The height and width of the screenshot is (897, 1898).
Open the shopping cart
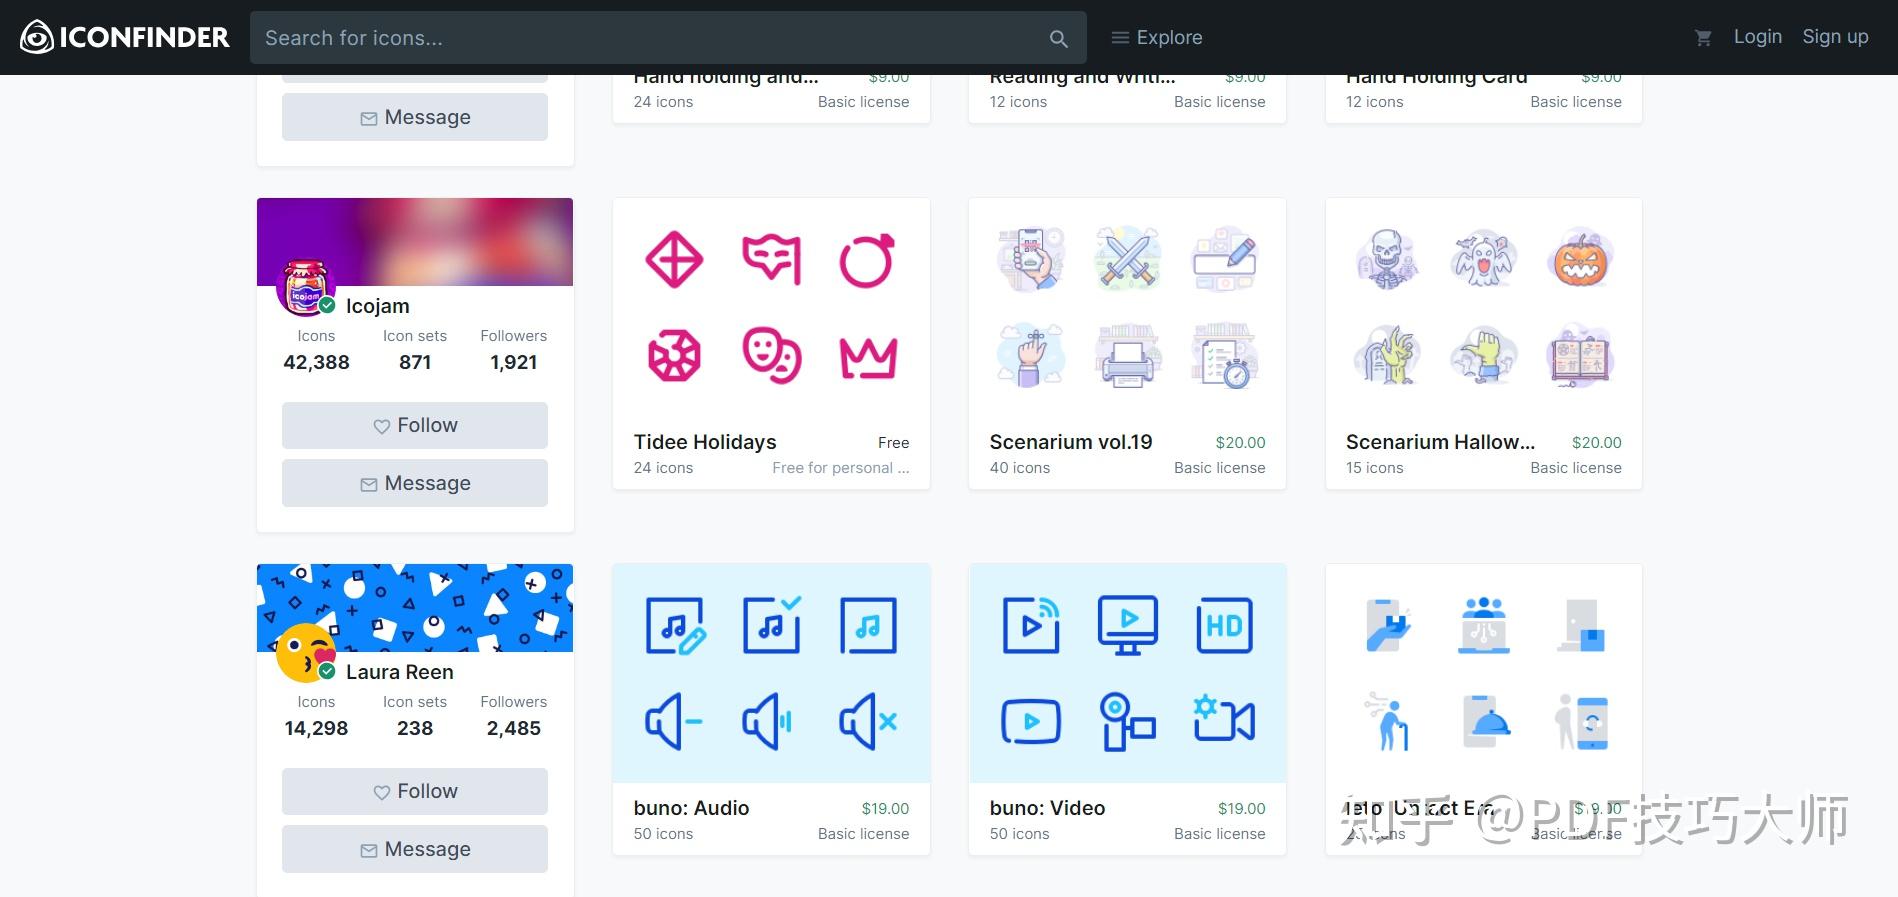(x=1703, y=38)
